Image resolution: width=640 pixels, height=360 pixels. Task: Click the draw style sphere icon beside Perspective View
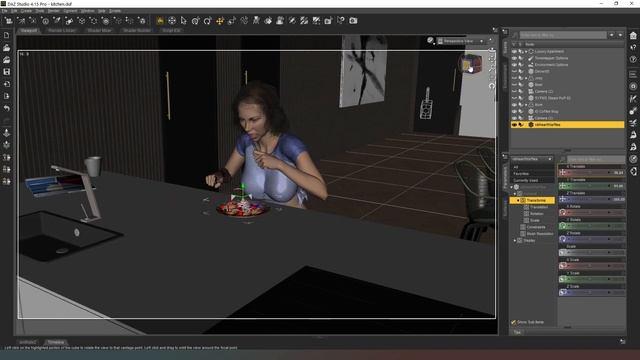tap(430, 40)
